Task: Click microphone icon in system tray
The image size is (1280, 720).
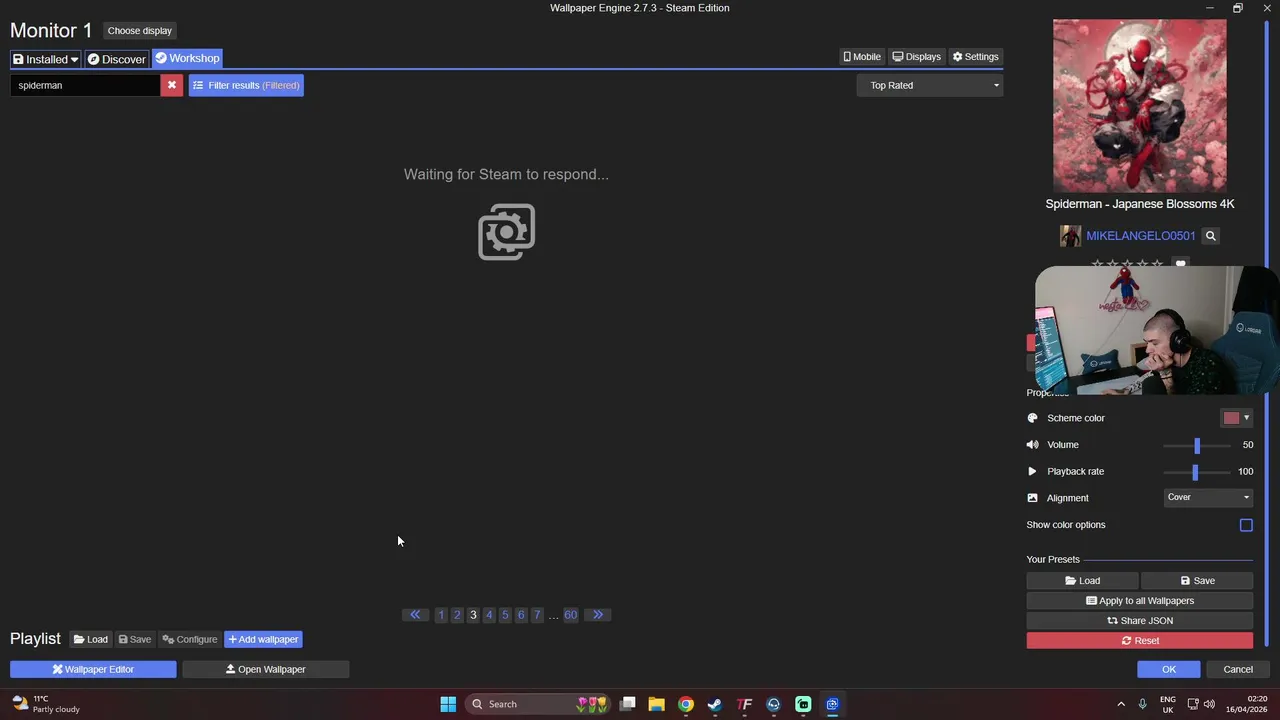Action: click(x=1142, y=704)
